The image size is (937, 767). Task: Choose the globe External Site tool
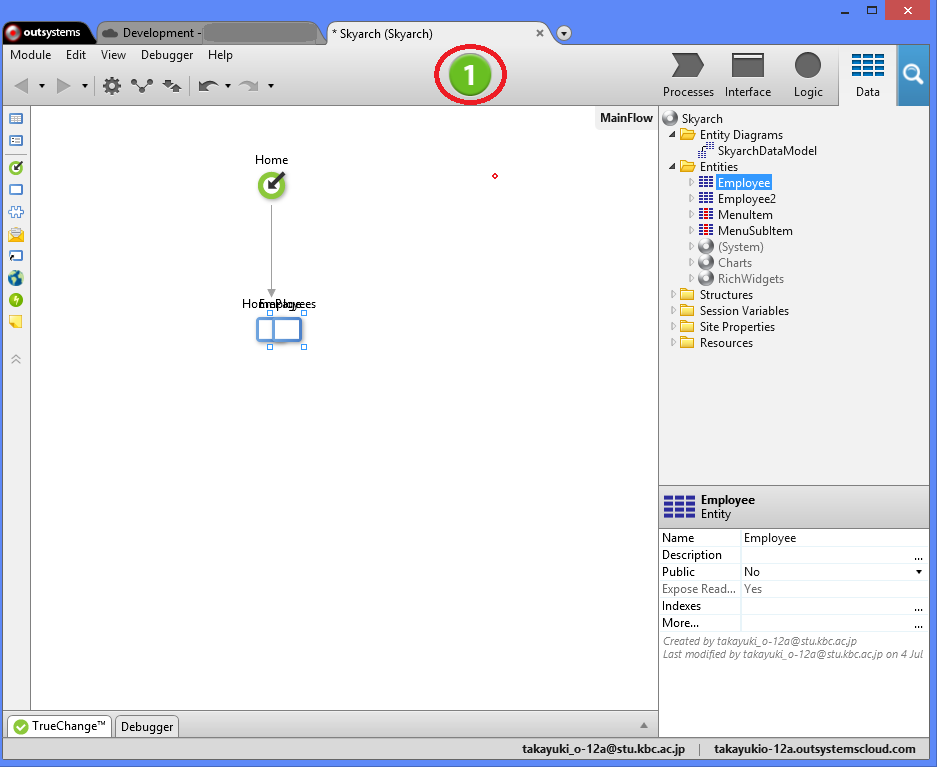(16, 278)
